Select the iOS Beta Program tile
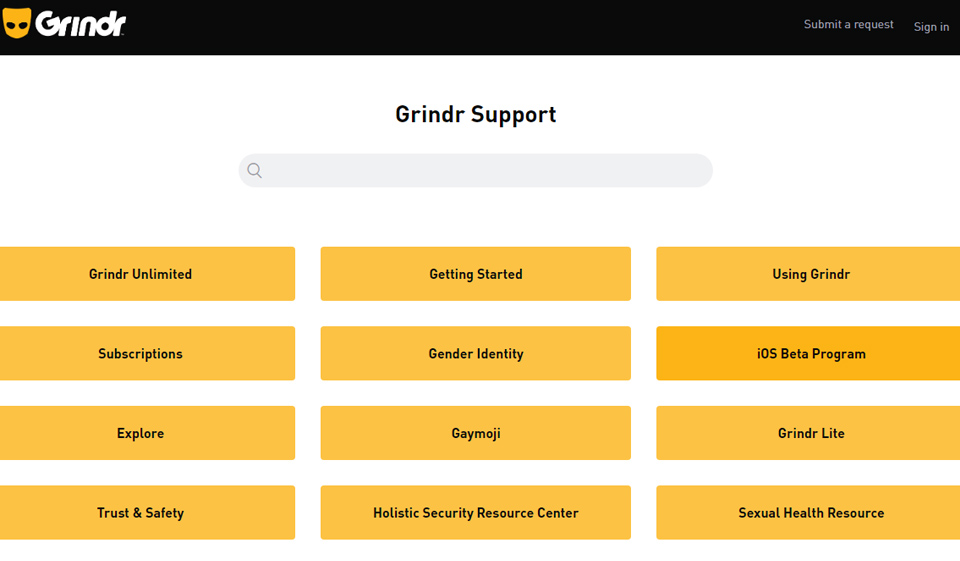 click(x=810, y=354)
